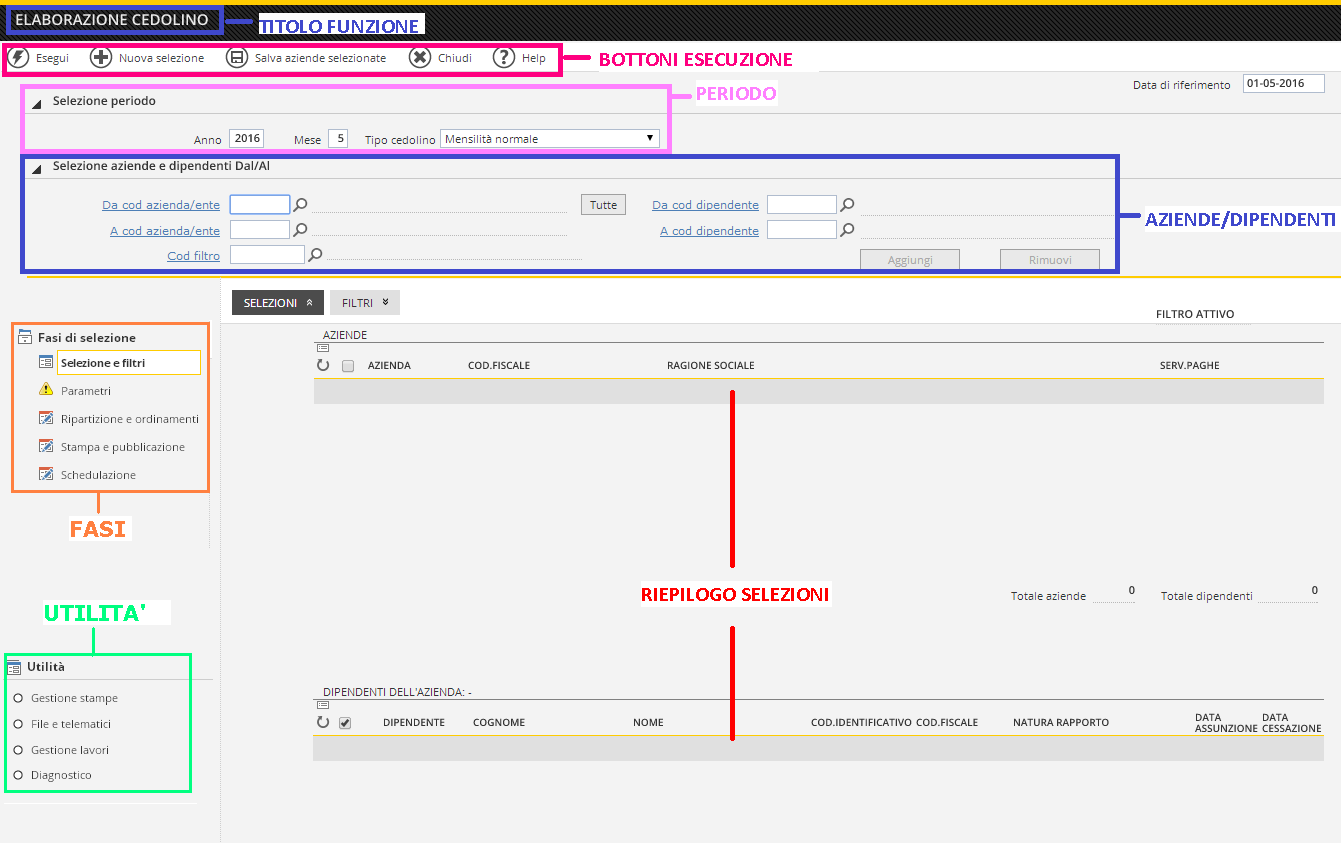Image resolution: width=1341 pixels, height=843 pixels.
Task: Click the Nuova selezione plus icon
Action: (101, 58)
